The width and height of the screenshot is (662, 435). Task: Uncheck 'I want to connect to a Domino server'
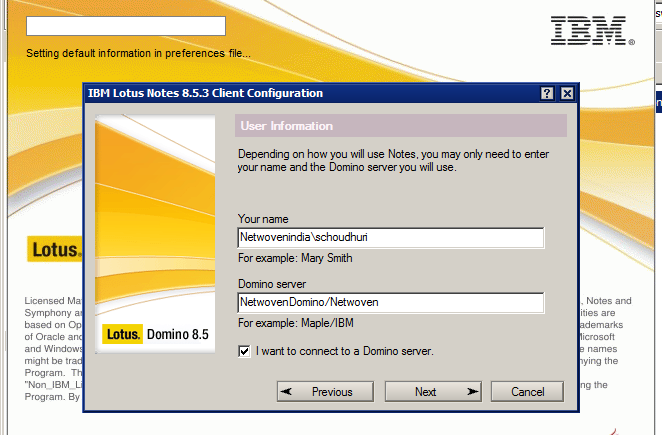point(244,351)
